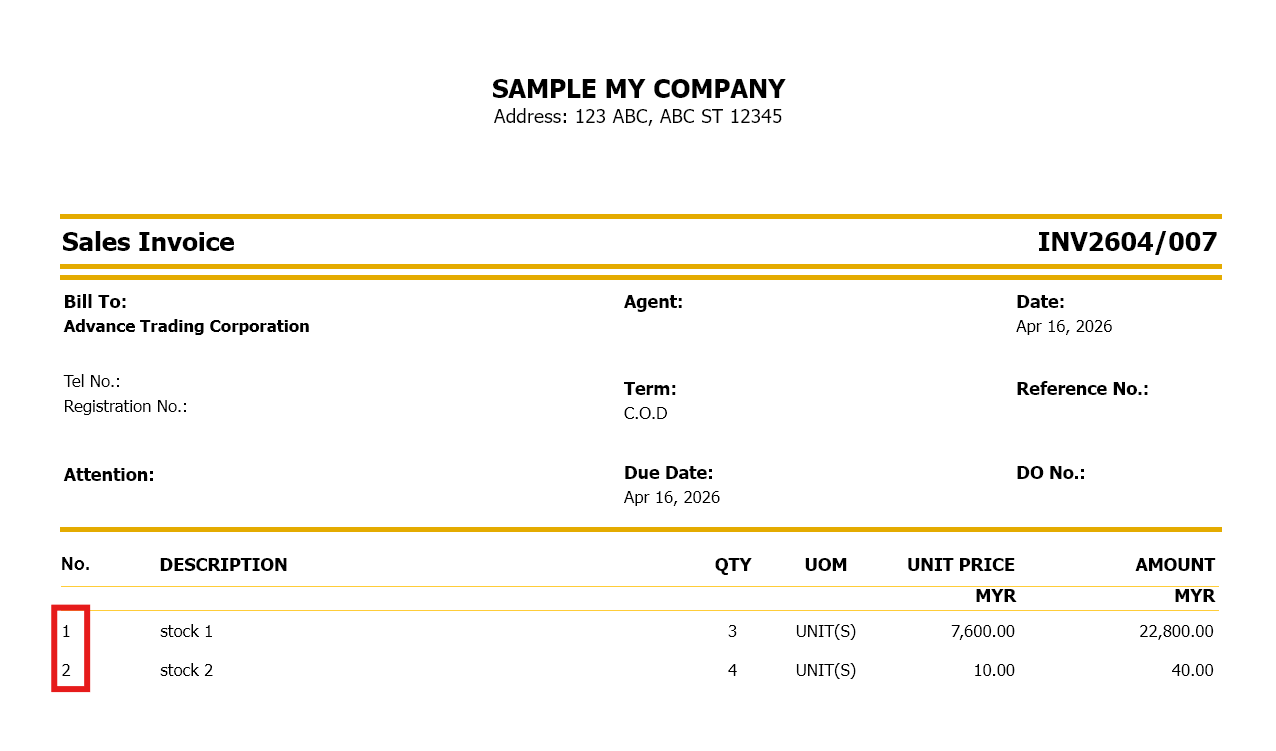1276x751 pixels.
Task: Select the company address line
Action: [x=638, y=117]
